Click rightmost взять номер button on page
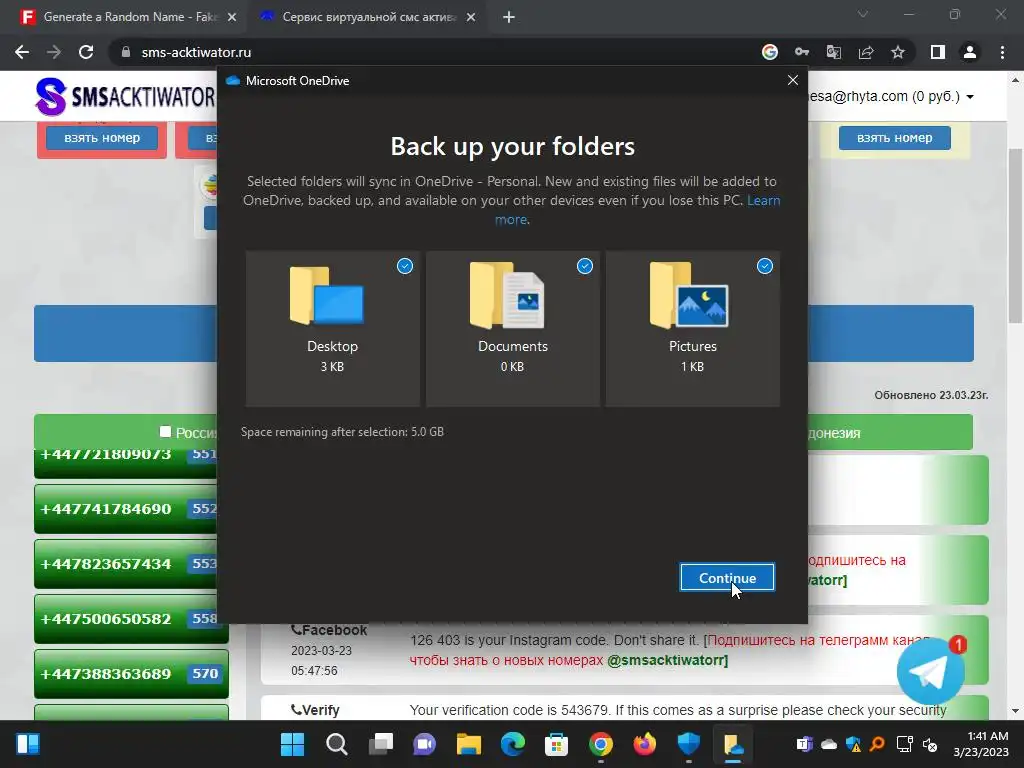The width and height of the screenshot is (1024, 768). 894,138
